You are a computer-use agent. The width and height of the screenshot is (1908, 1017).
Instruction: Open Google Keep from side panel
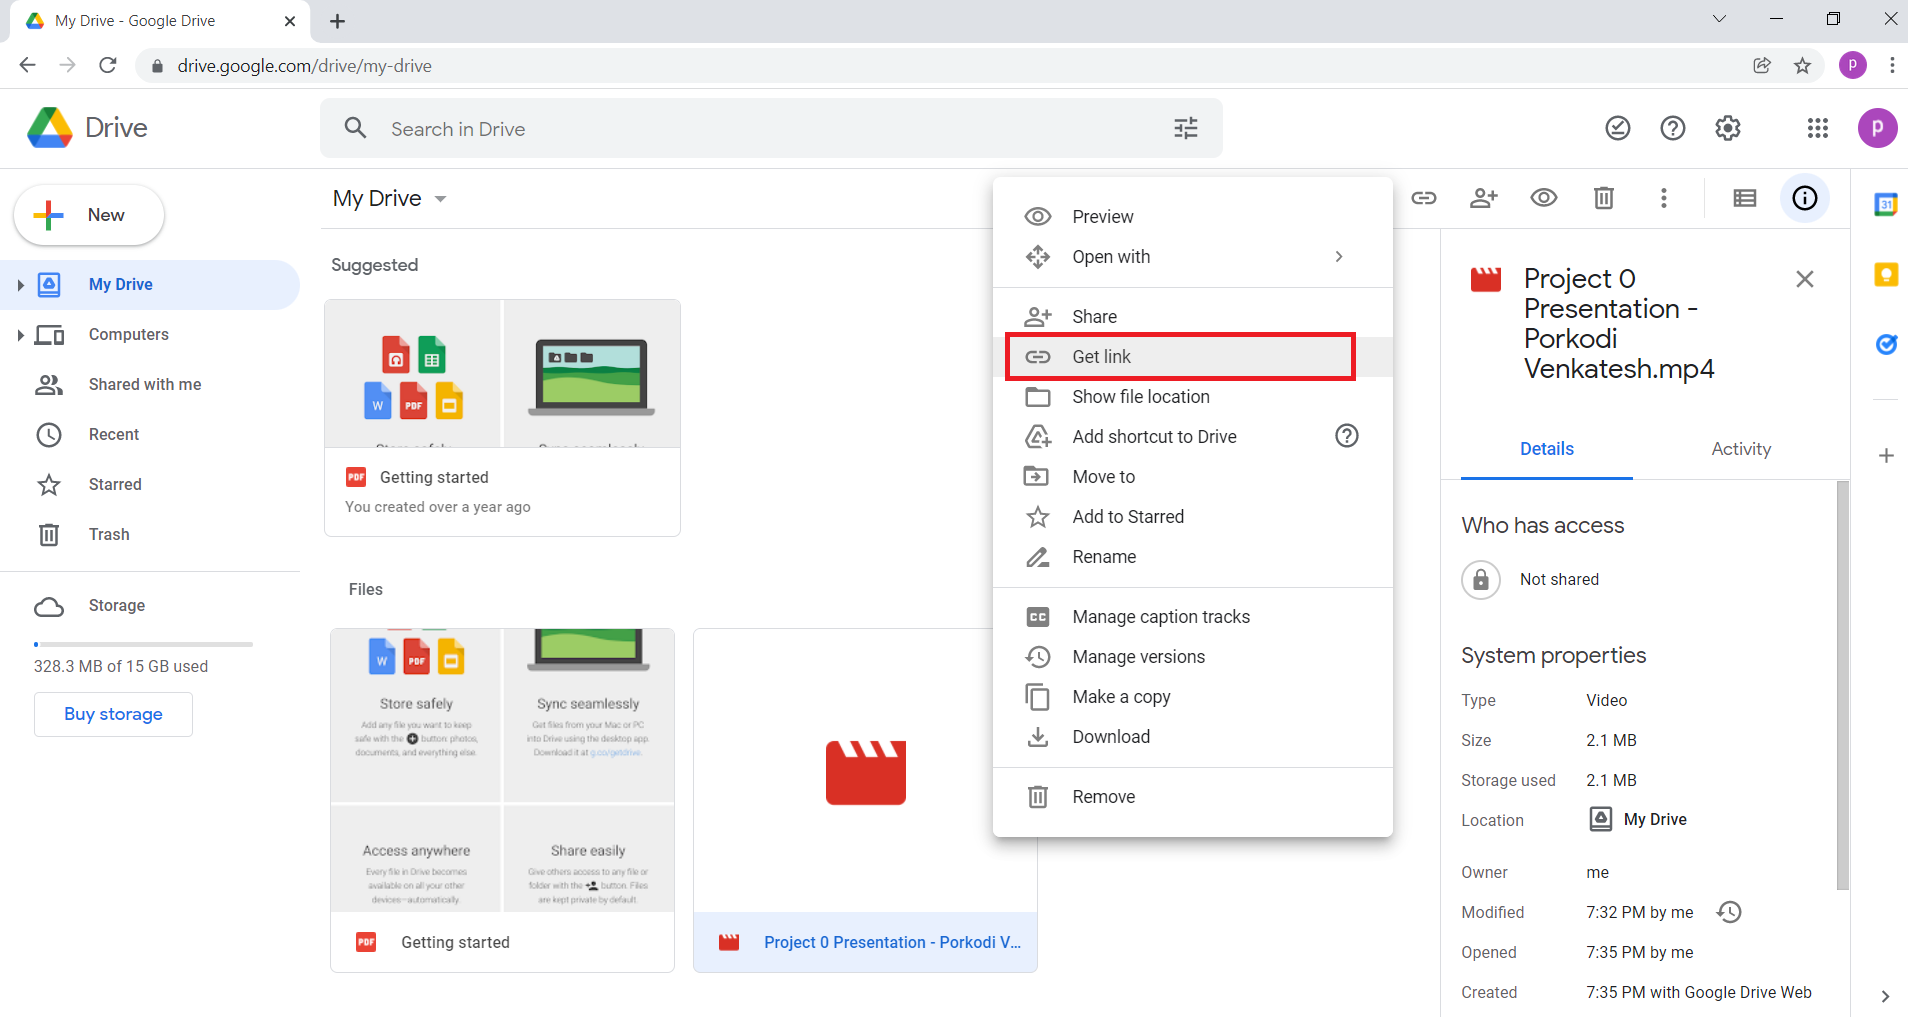pyautogui.click(x=1886, y=275)
